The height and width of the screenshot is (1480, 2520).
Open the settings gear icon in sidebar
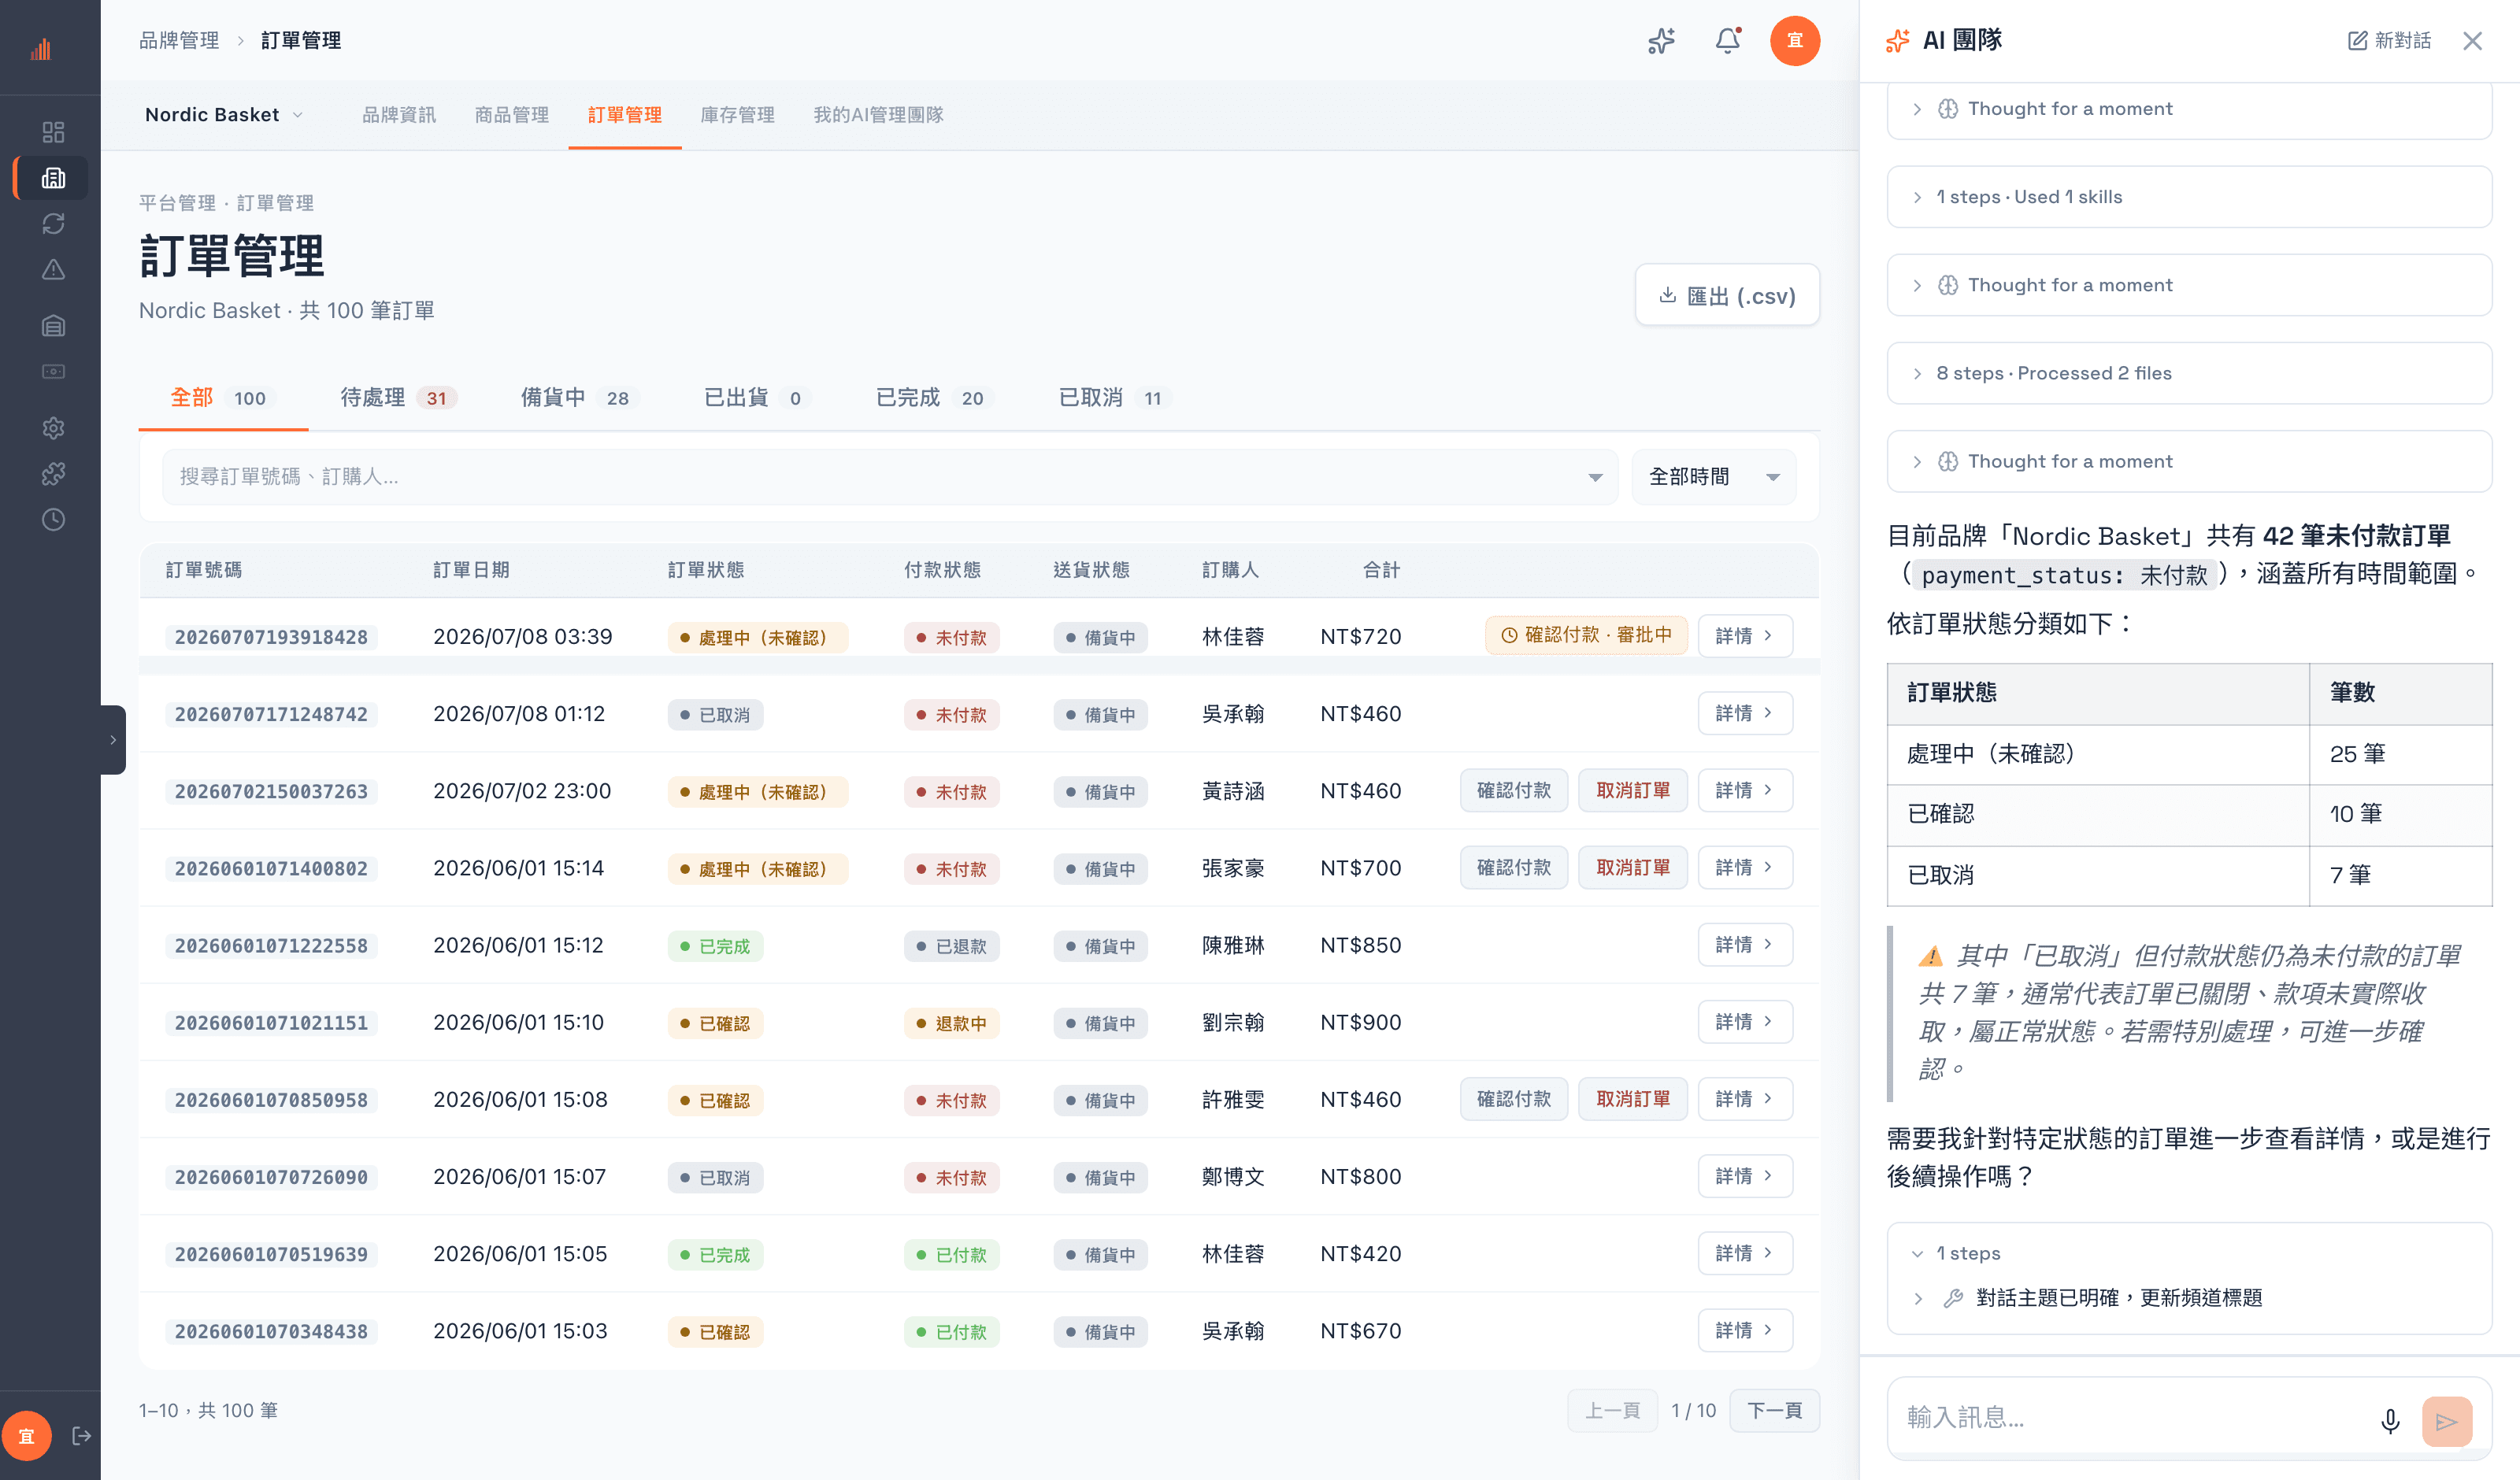pos(53,428)
